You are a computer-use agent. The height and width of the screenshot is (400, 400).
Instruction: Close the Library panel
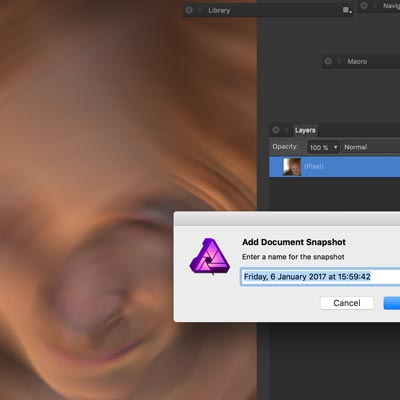point(189,10)
